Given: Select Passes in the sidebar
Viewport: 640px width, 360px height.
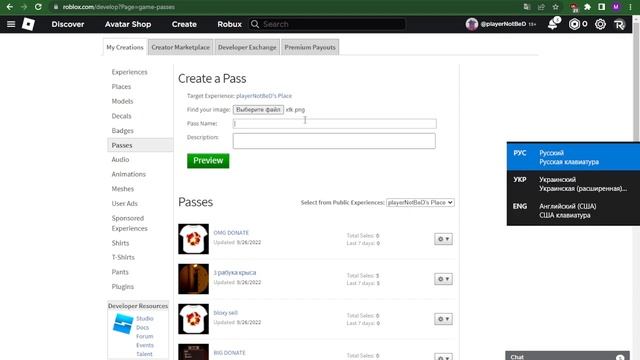Looking at the screenshot, I should (140, 145).
